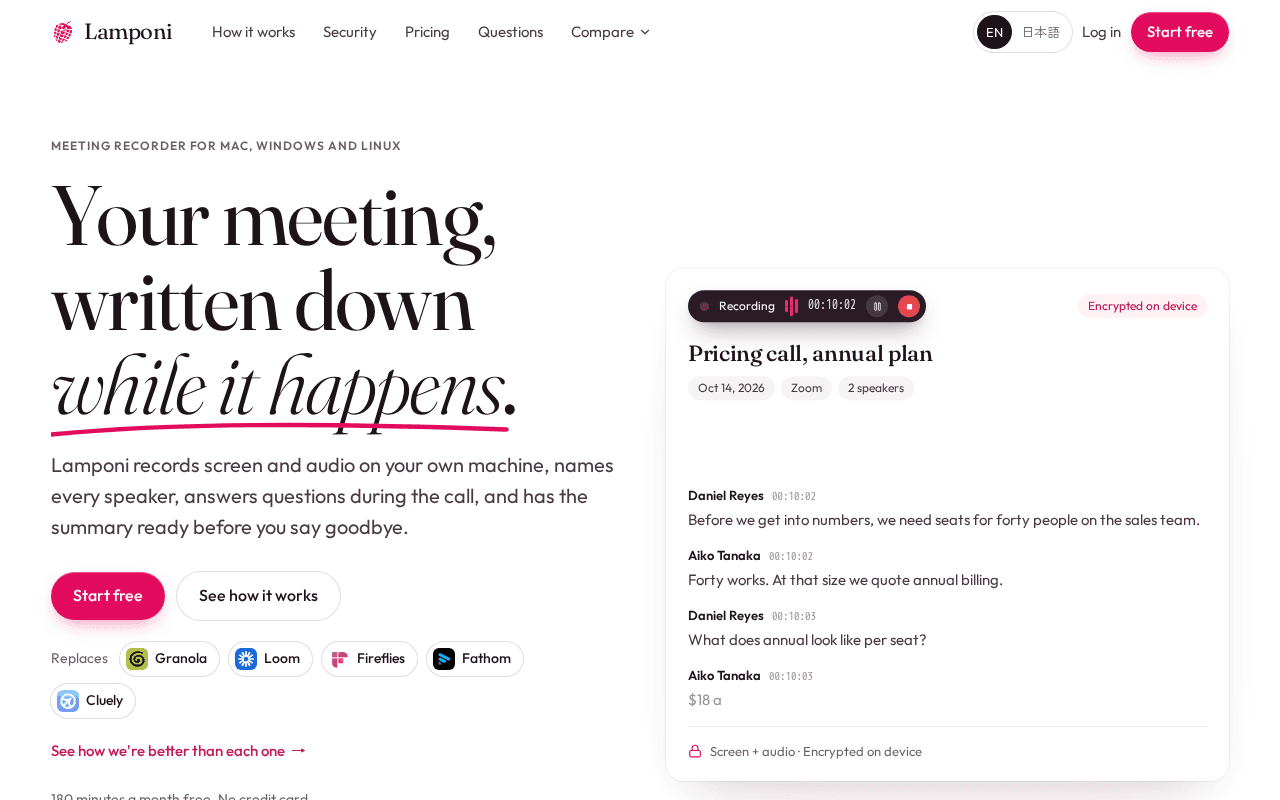Click the pink audio level bars in recorder

click(x=791, y=306)
